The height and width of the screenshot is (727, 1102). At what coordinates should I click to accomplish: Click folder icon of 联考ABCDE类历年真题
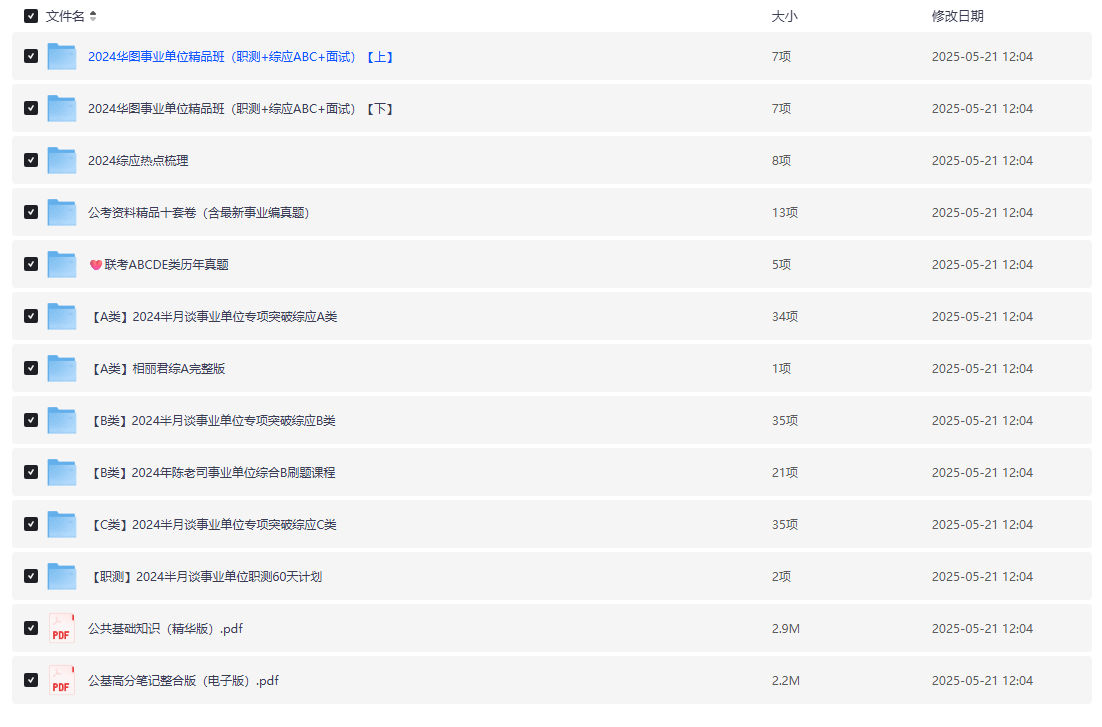pyautogui.click(x=62, y=264)
